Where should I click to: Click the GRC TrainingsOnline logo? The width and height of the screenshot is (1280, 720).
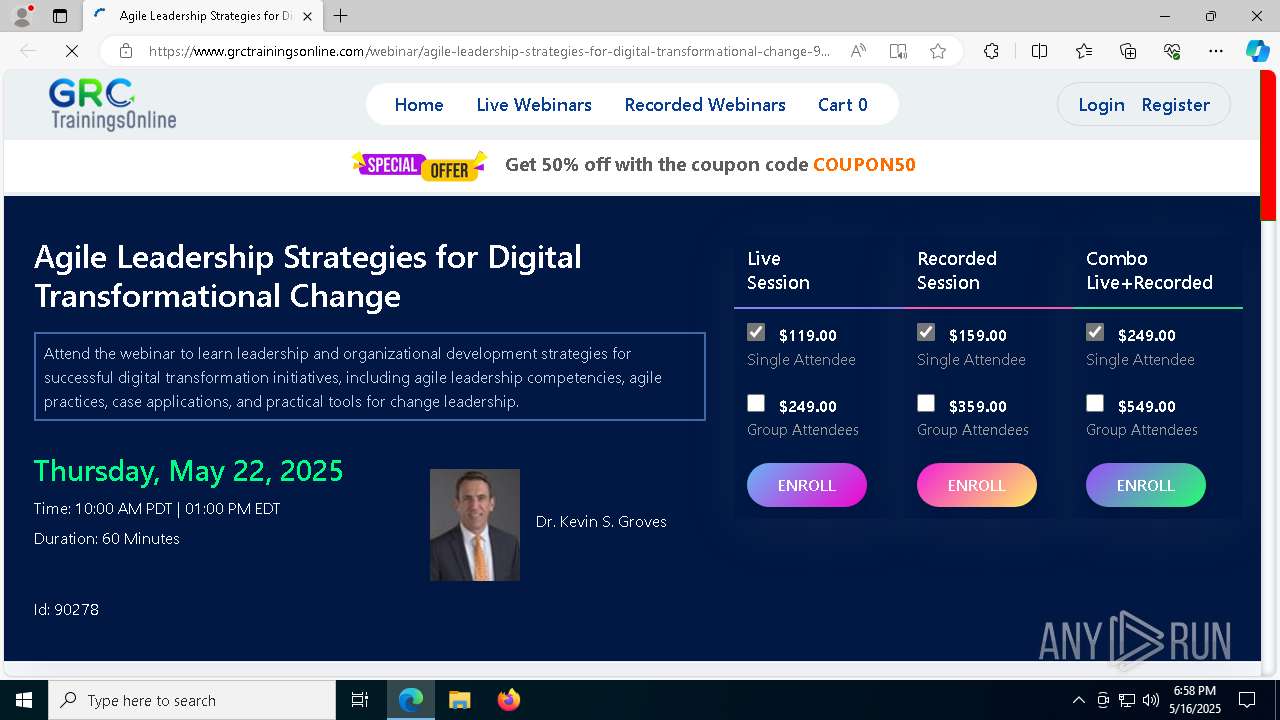pos(112,104)
